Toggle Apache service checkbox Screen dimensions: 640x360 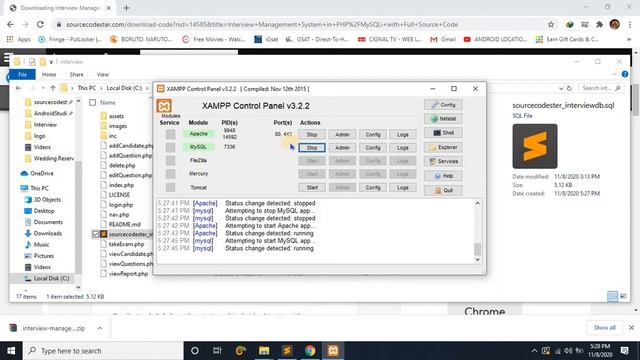pos(170,134)
